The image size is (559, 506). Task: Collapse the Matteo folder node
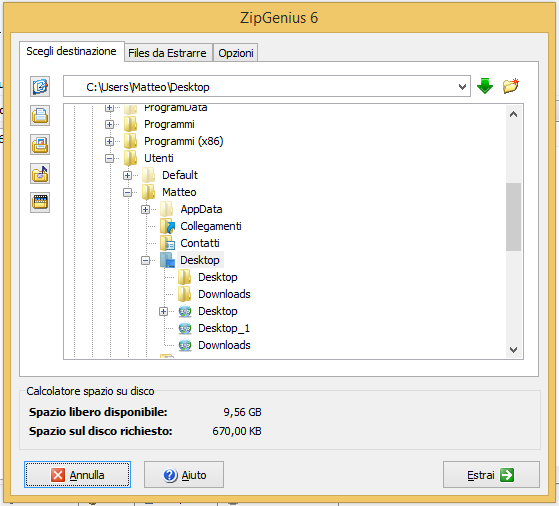[x=127, y=193]
